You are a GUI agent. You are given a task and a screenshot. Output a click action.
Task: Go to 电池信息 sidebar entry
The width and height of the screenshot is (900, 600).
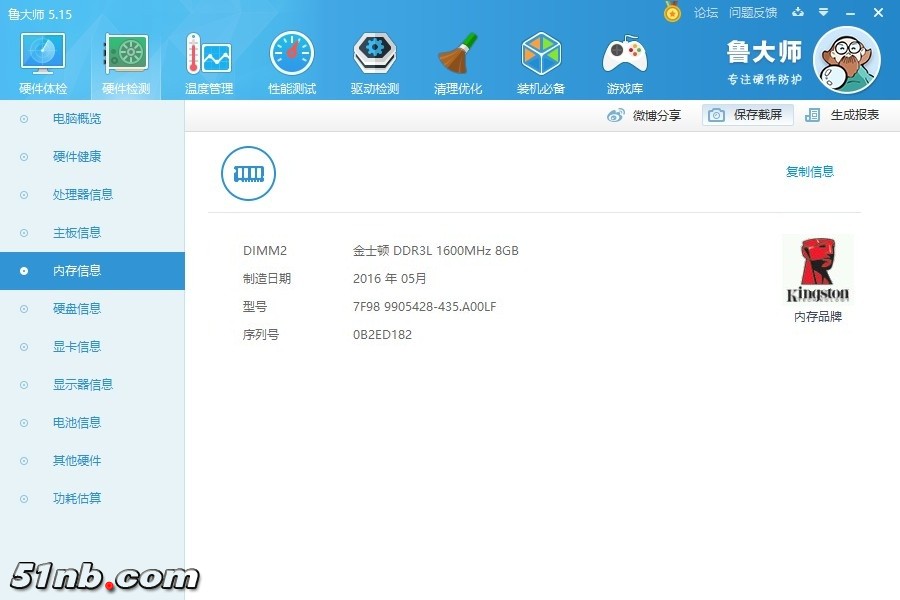tap(77, 423)
